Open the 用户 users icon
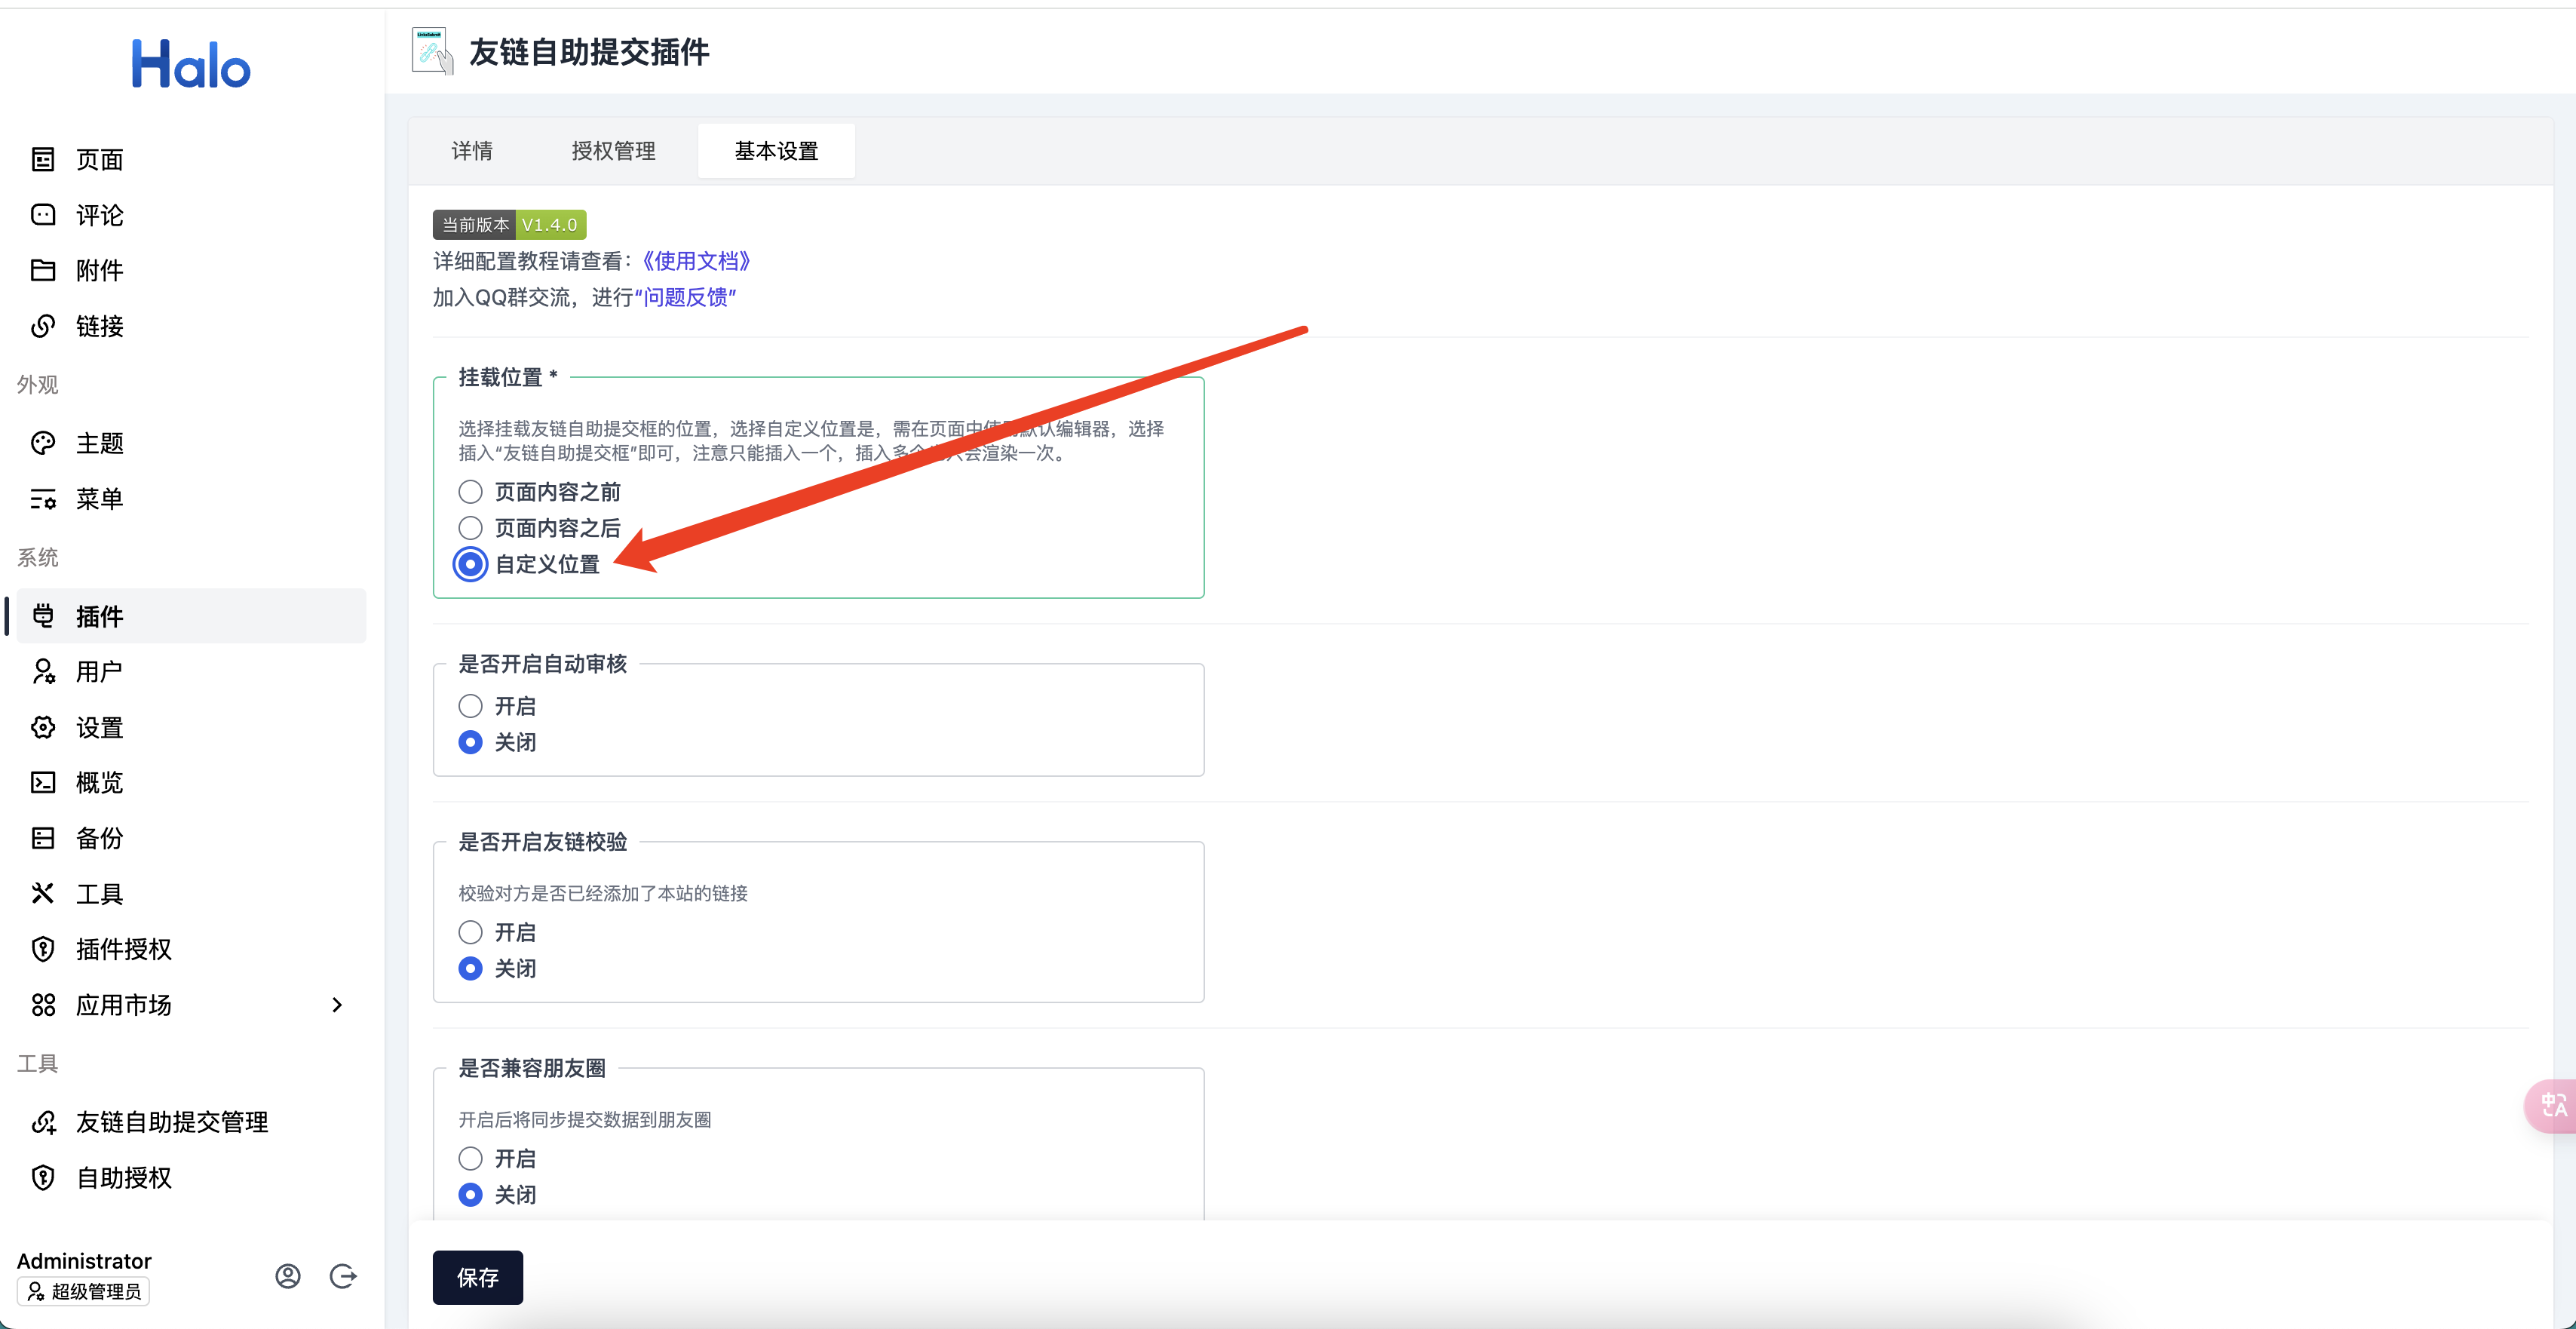The width and height of the screenshot is (2576, 1329). (43, 671)
